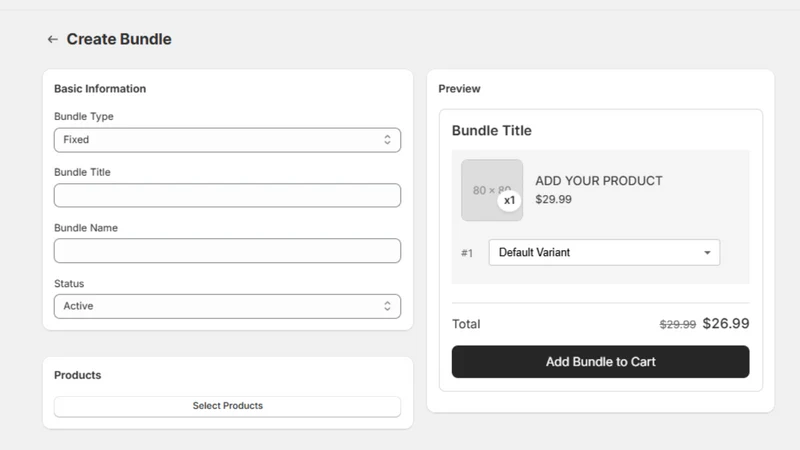
Task: Go back using the arrow beside Create Bundle
Action: coord(53,39)
